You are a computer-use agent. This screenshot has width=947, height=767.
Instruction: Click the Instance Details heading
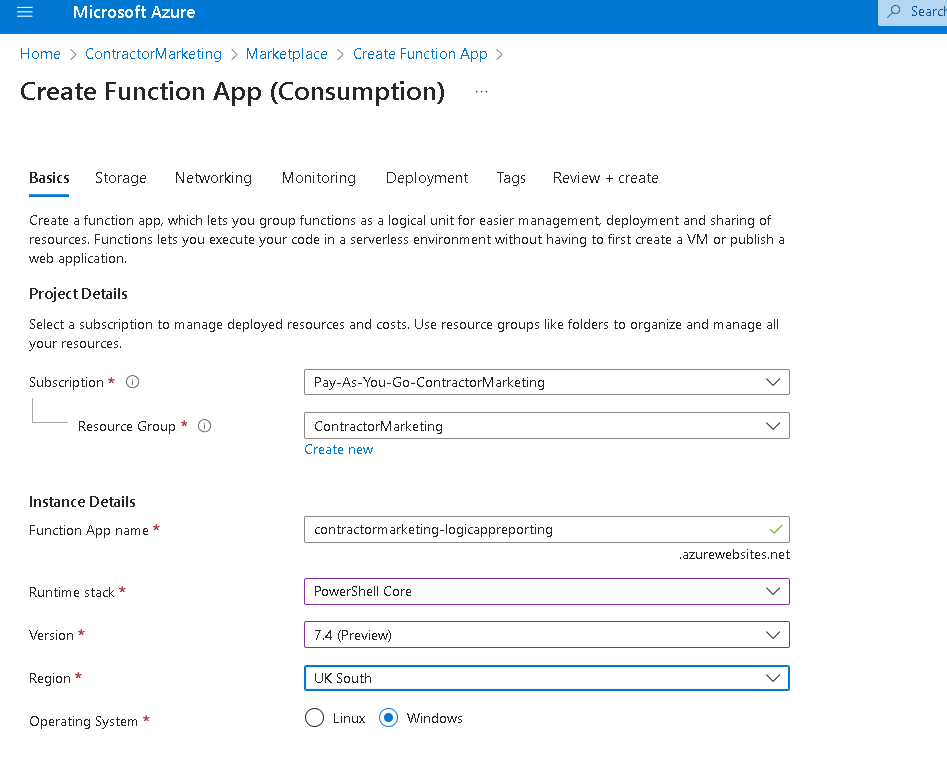82,502
